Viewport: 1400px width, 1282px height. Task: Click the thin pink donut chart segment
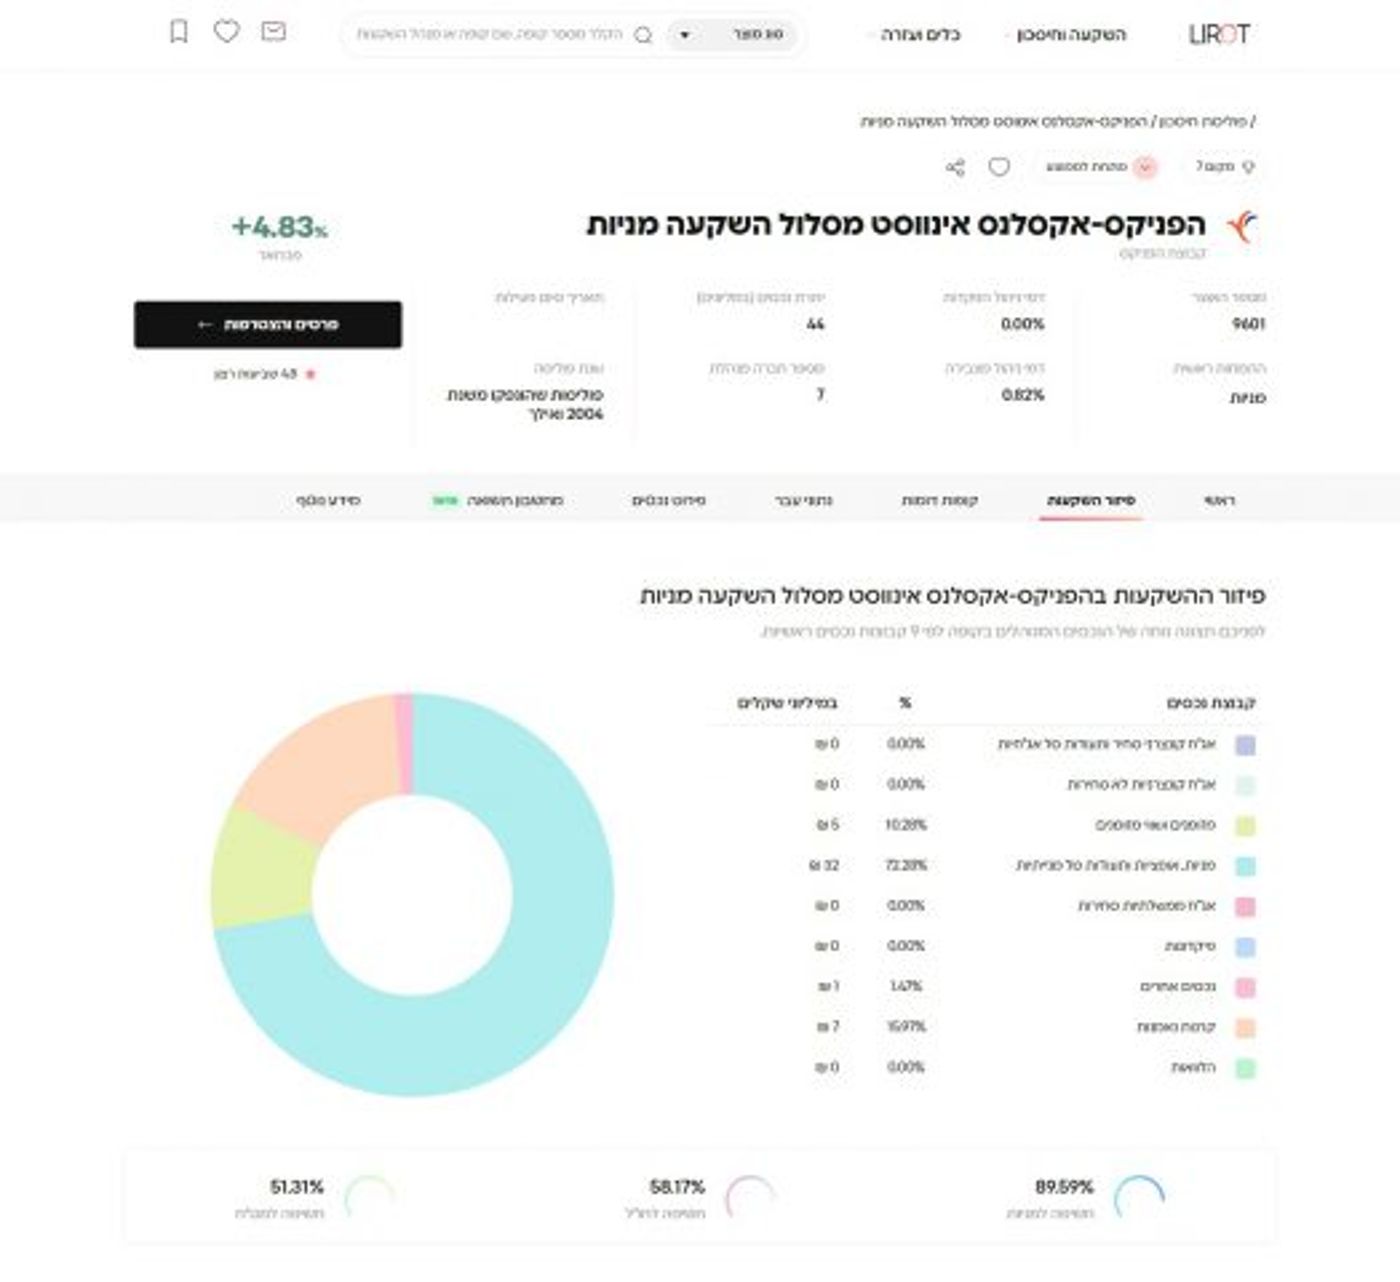pos(404,745)
